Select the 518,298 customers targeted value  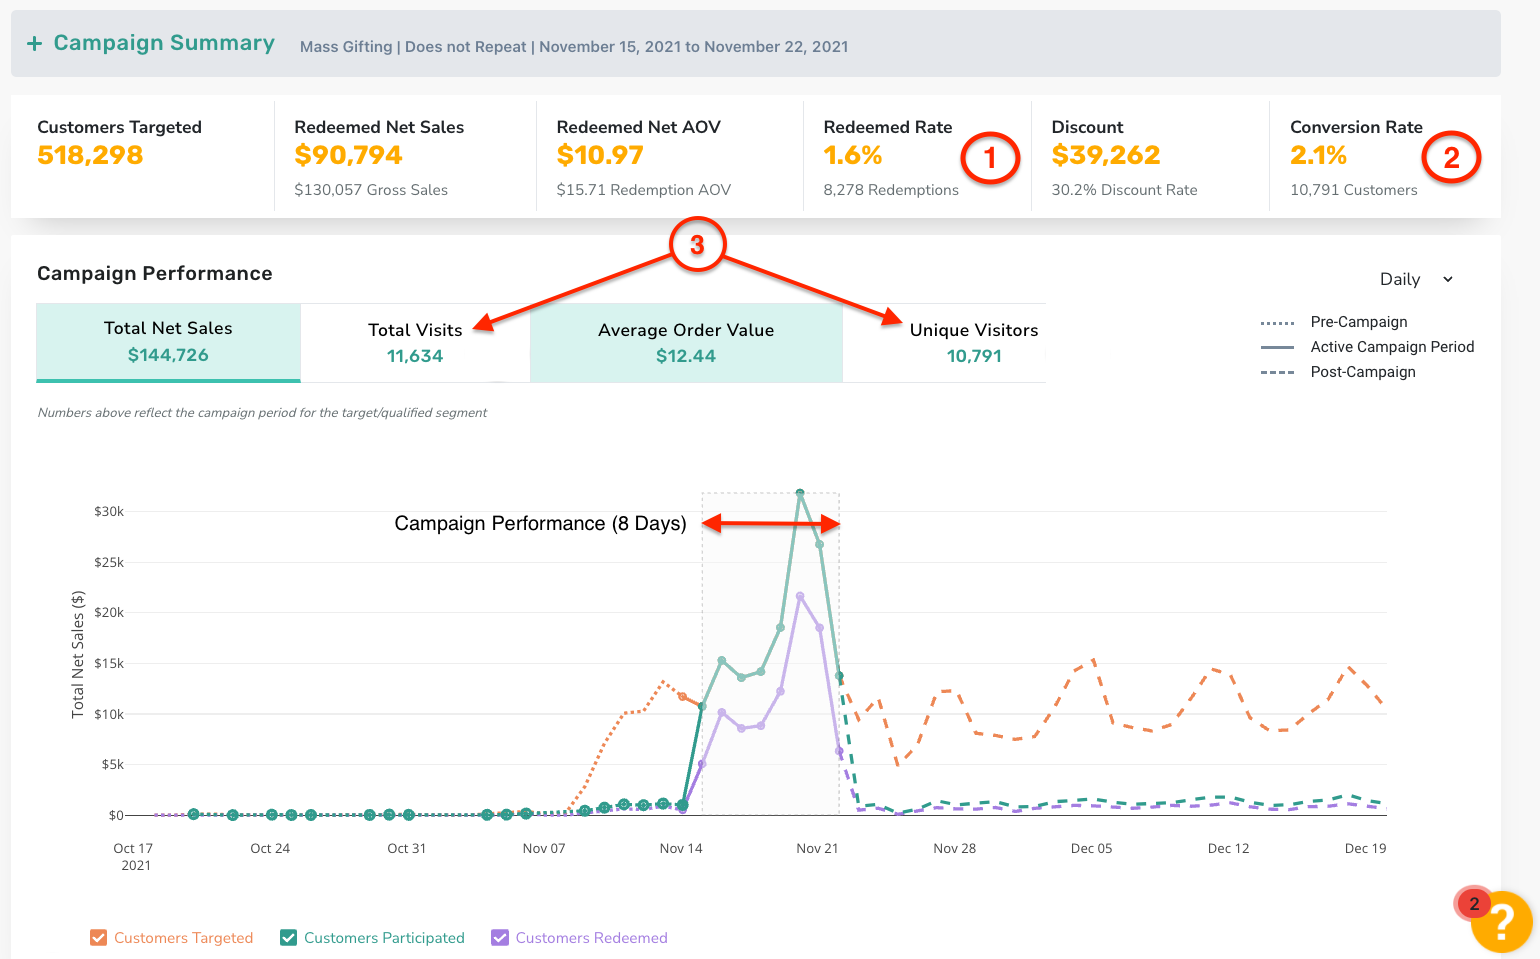(90, 156)
